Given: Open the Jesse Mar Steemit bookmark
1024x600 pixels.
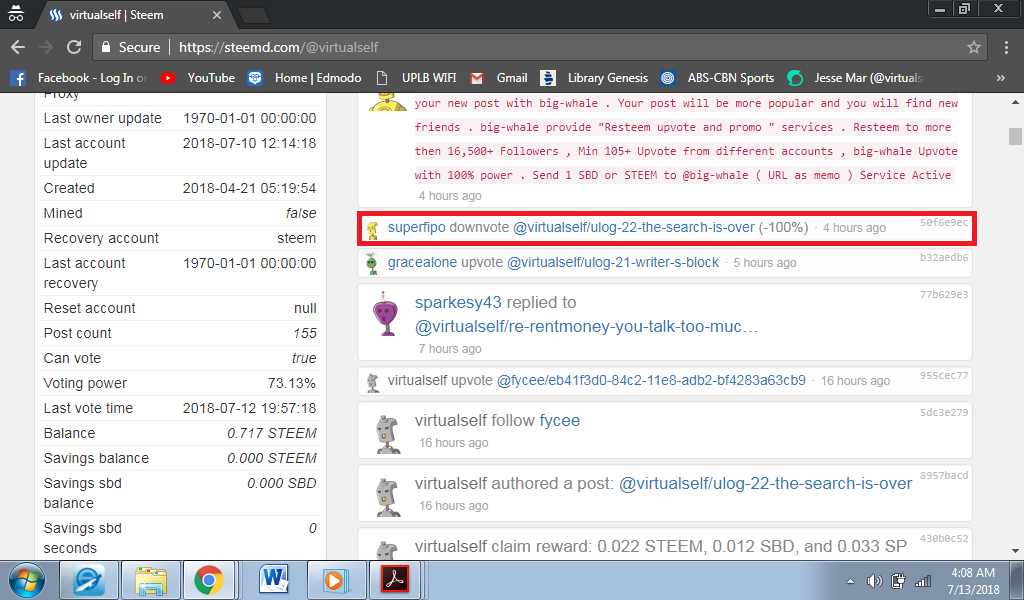Looking at the screenshot, I should coord(856,78).
